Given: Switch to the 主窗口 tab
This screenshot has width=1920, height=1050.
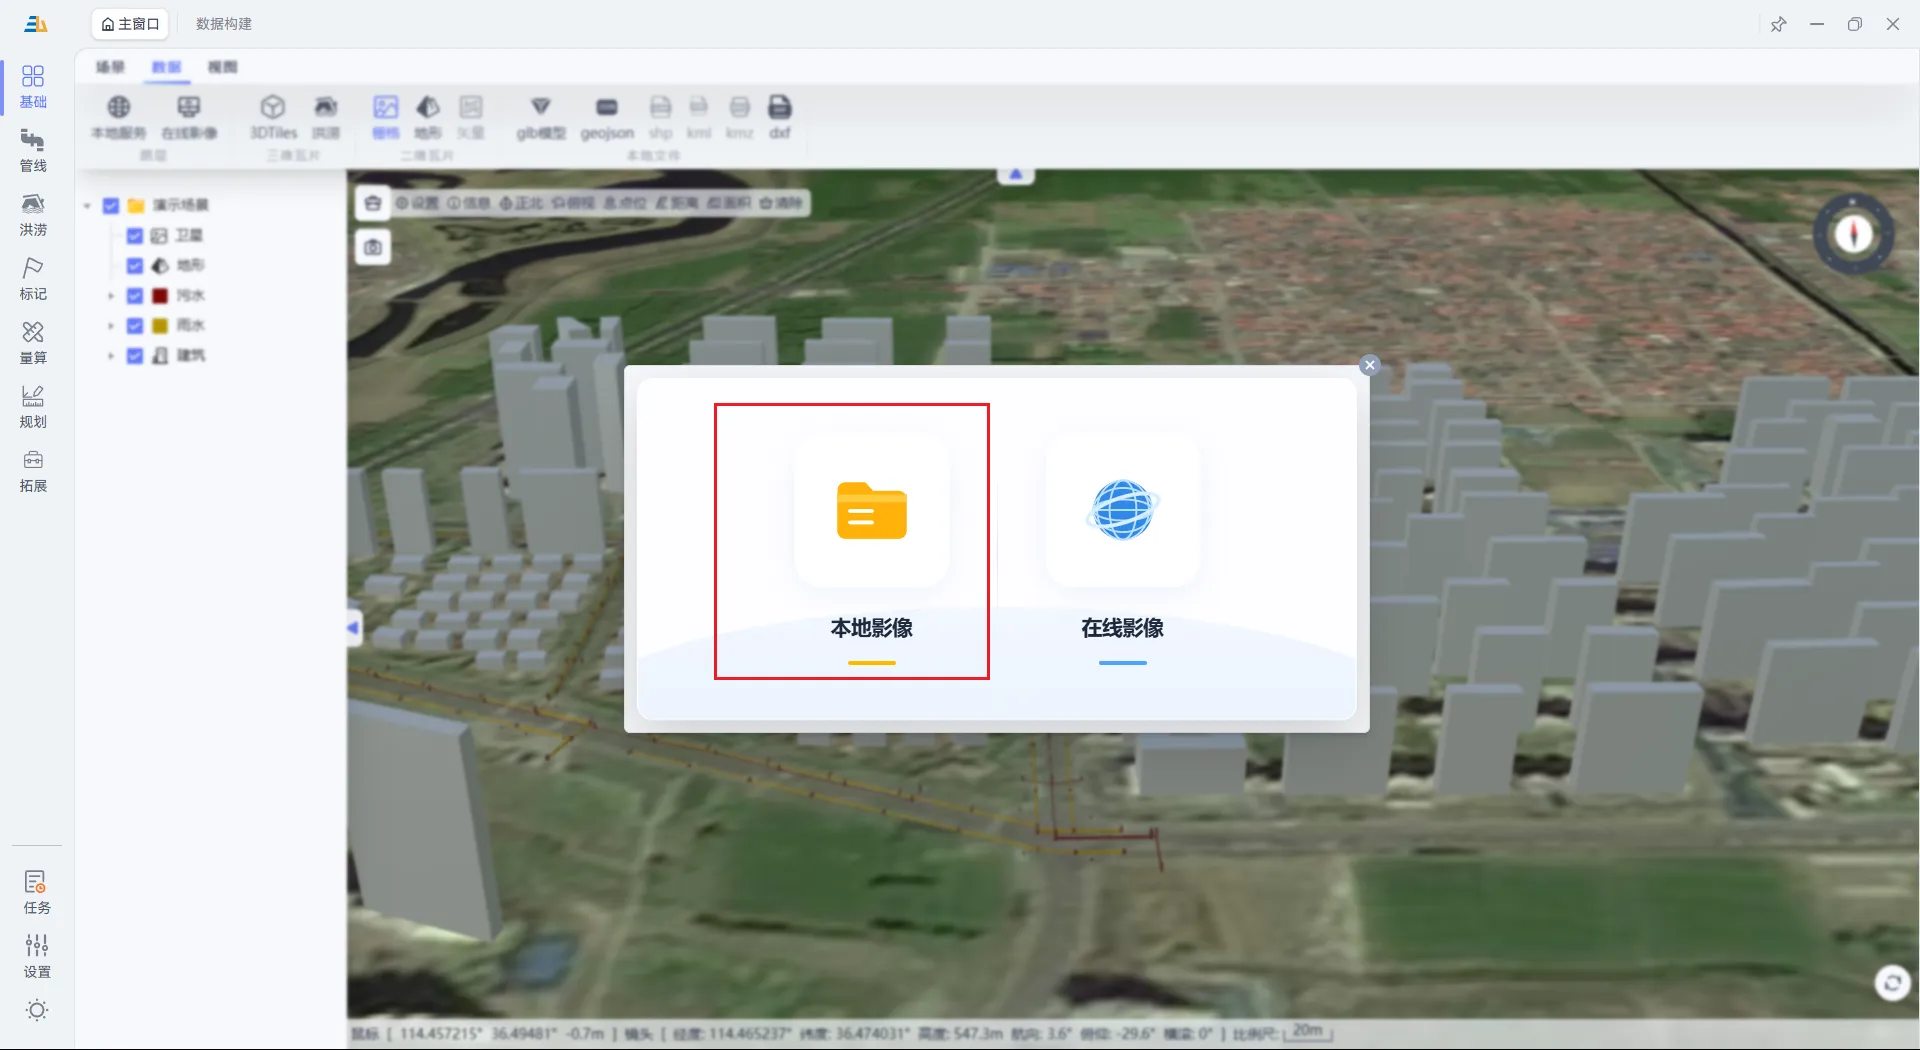Looking at the screenshot, I should pyautogui.click(x=130, y=24).
